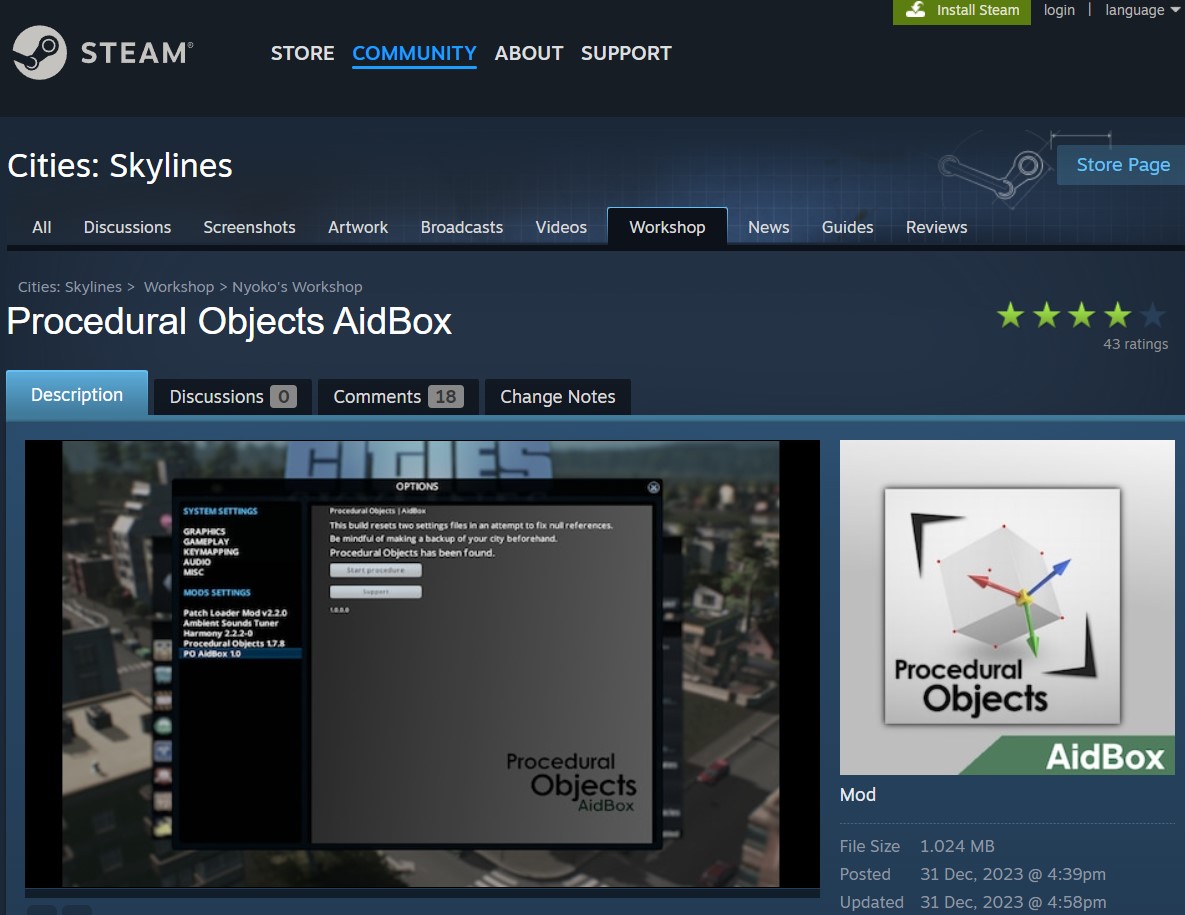Screen dimensions: 1185x915
Task: Click the Install Steam button
Action: [961, 11]
